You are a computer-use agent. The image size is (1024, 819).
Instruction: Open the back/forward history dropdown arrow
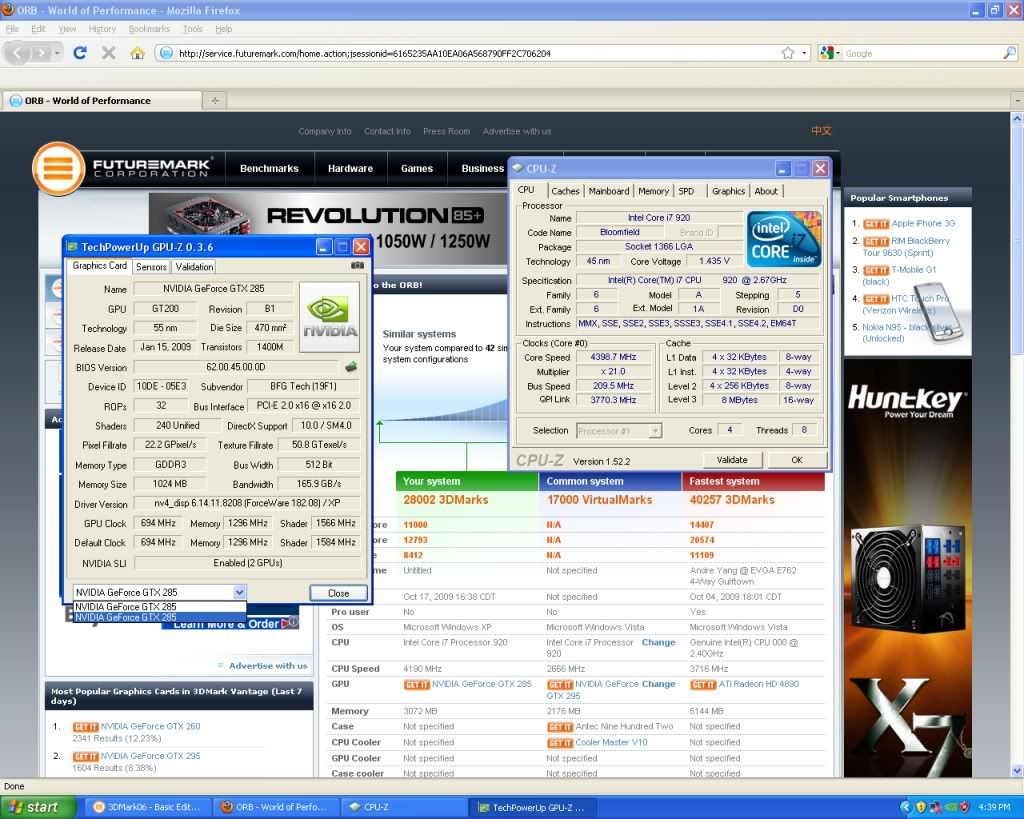[57, 53]
